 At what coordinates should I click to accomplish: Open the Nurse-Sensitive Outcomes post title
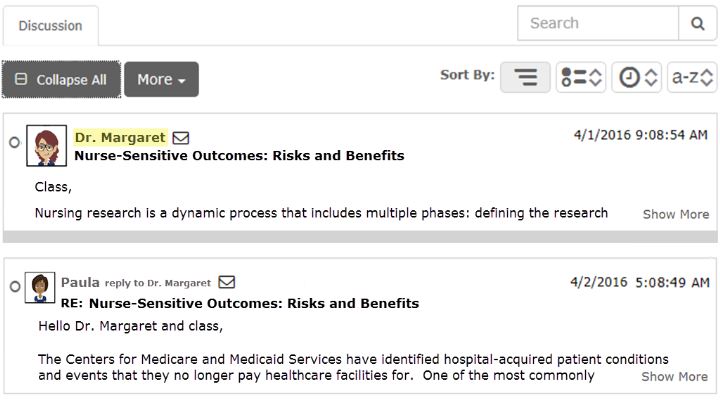[x=239, y=156]
